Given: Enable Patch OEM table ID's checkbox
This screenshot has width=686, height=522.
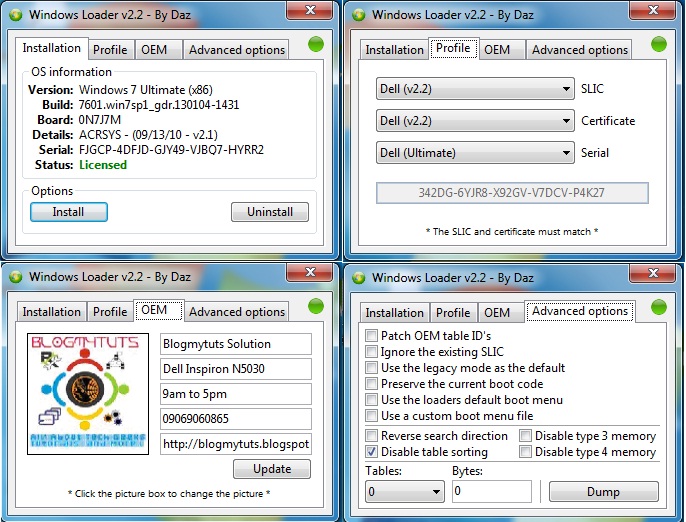Looking at the screenshot, I should point(371,336).
